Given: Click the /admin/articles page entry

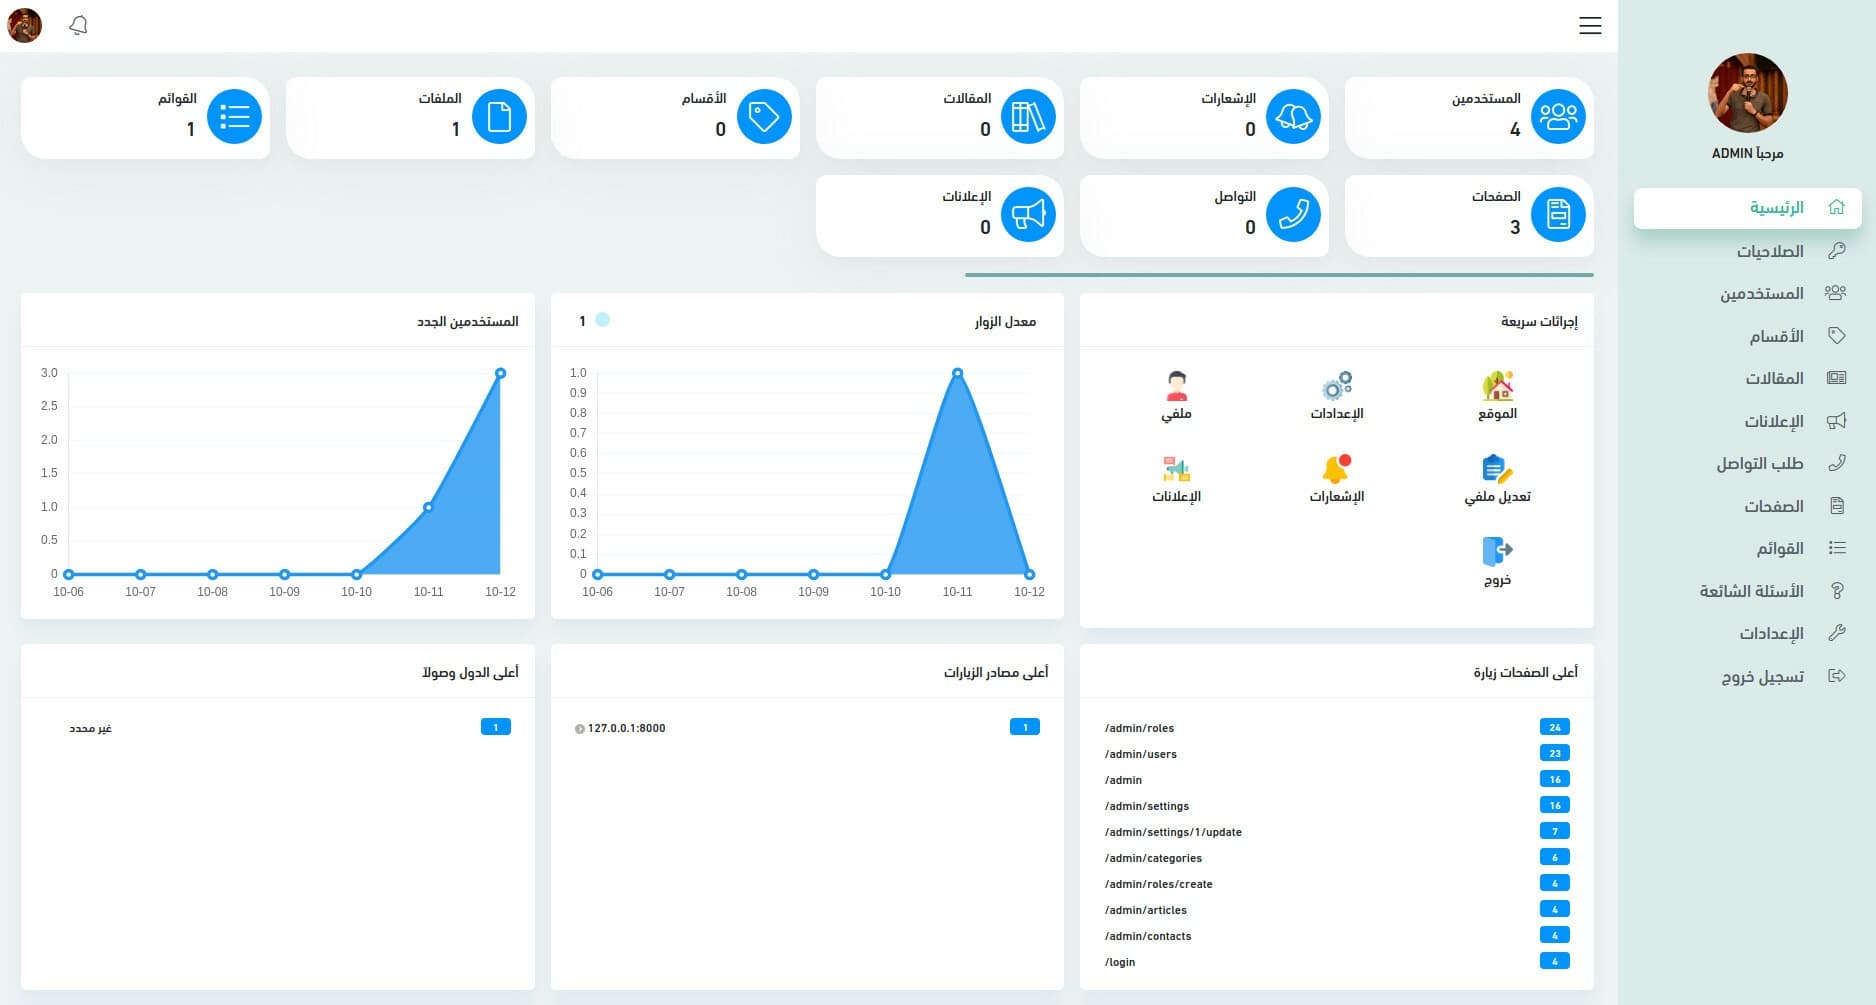Looking at the screenshot, I should (1145, 910).
